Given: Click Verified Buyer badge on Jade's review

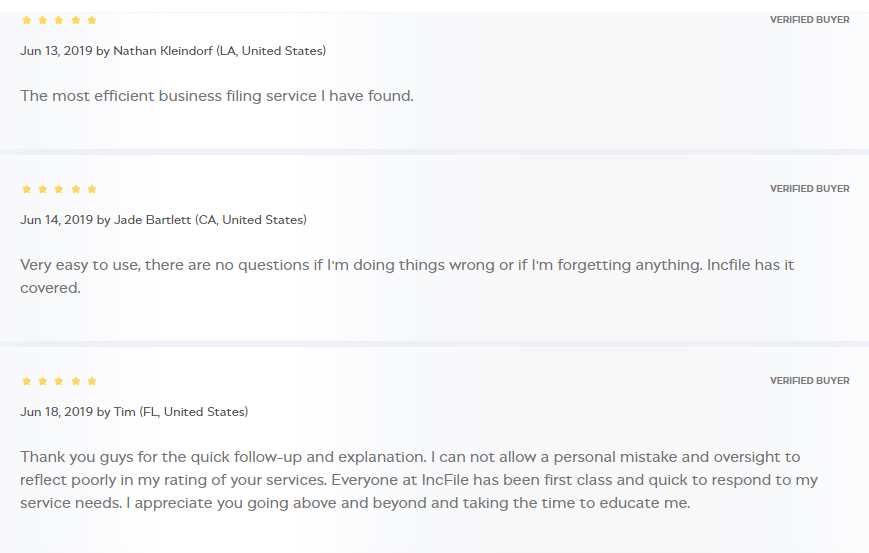Looking at the screenshot, I should [809, 189].
